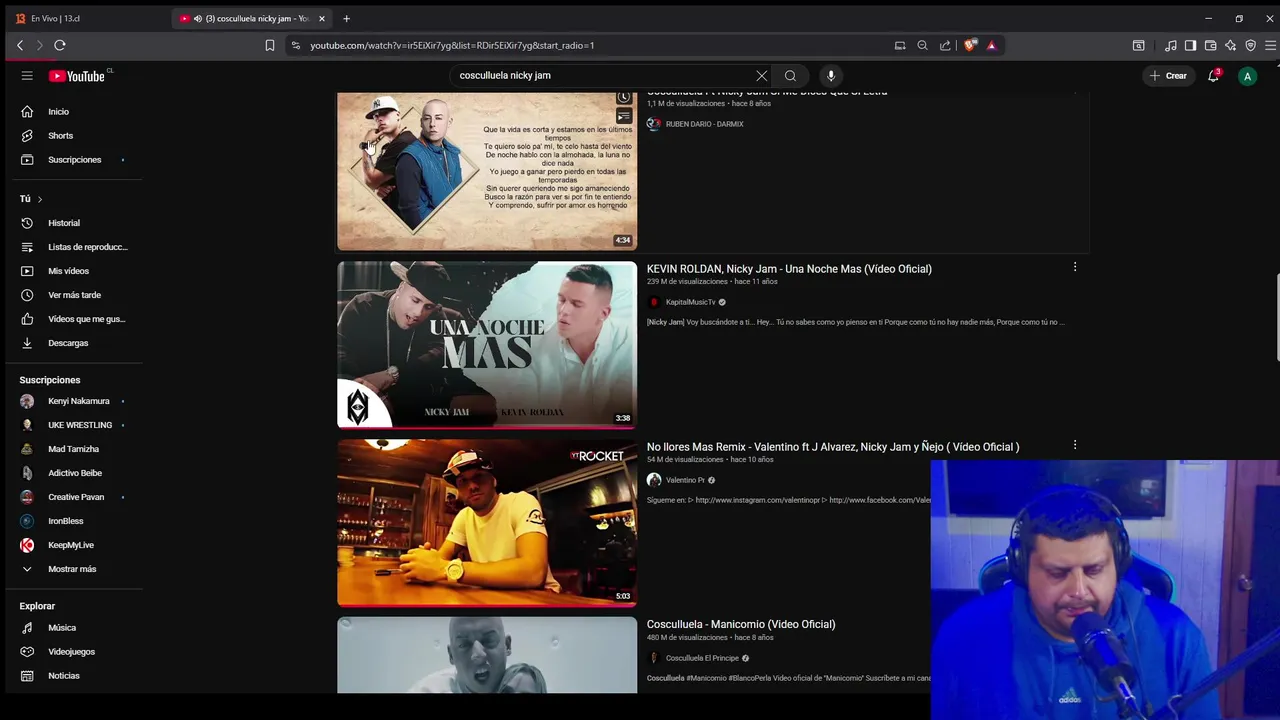The height and width of the screenshot is (720, 1280).
Task: Open the Brave playlist music icon
Action: pyautogui.click(x=1171, y=45)
